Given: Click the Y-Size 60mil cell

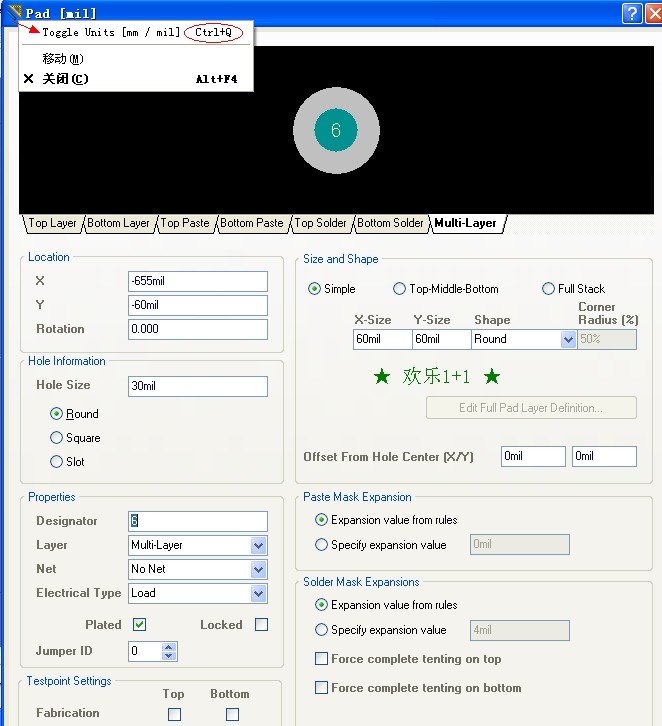Looking at the screenshot, I should click(x=442, y=339).
